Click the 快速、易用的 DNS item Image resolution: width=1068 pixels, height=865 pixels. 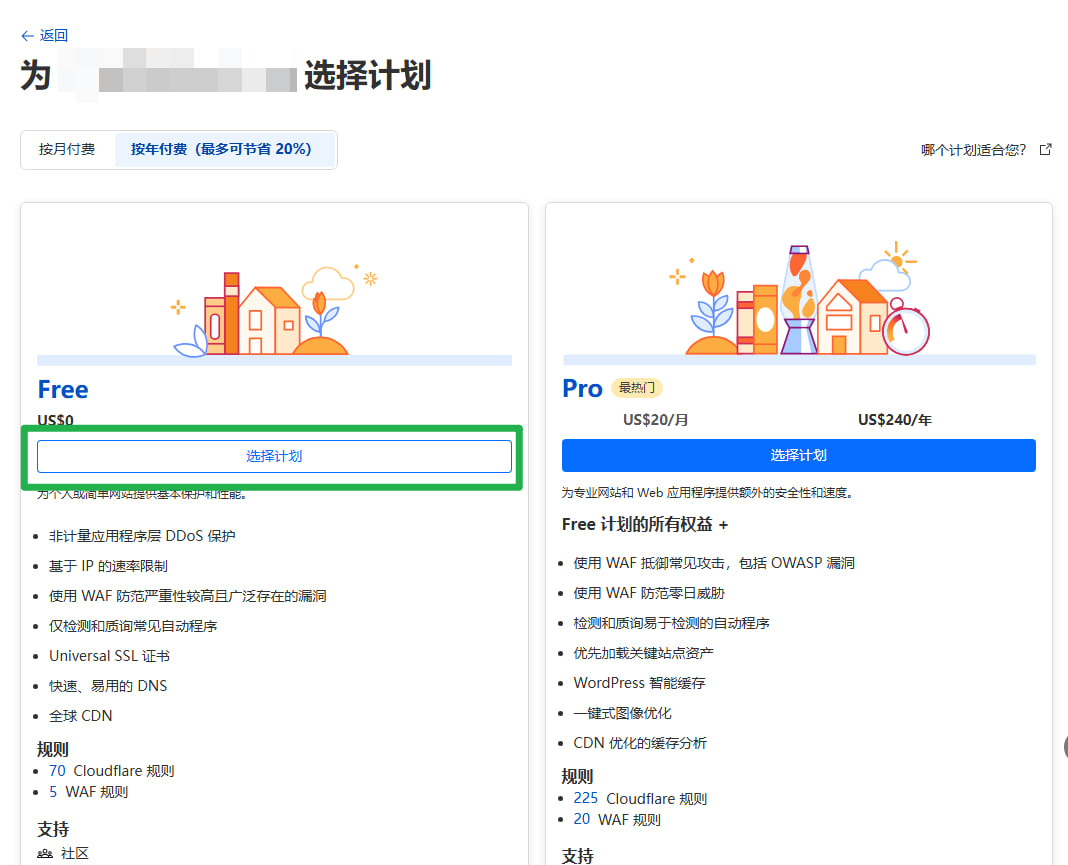(108, 686)
